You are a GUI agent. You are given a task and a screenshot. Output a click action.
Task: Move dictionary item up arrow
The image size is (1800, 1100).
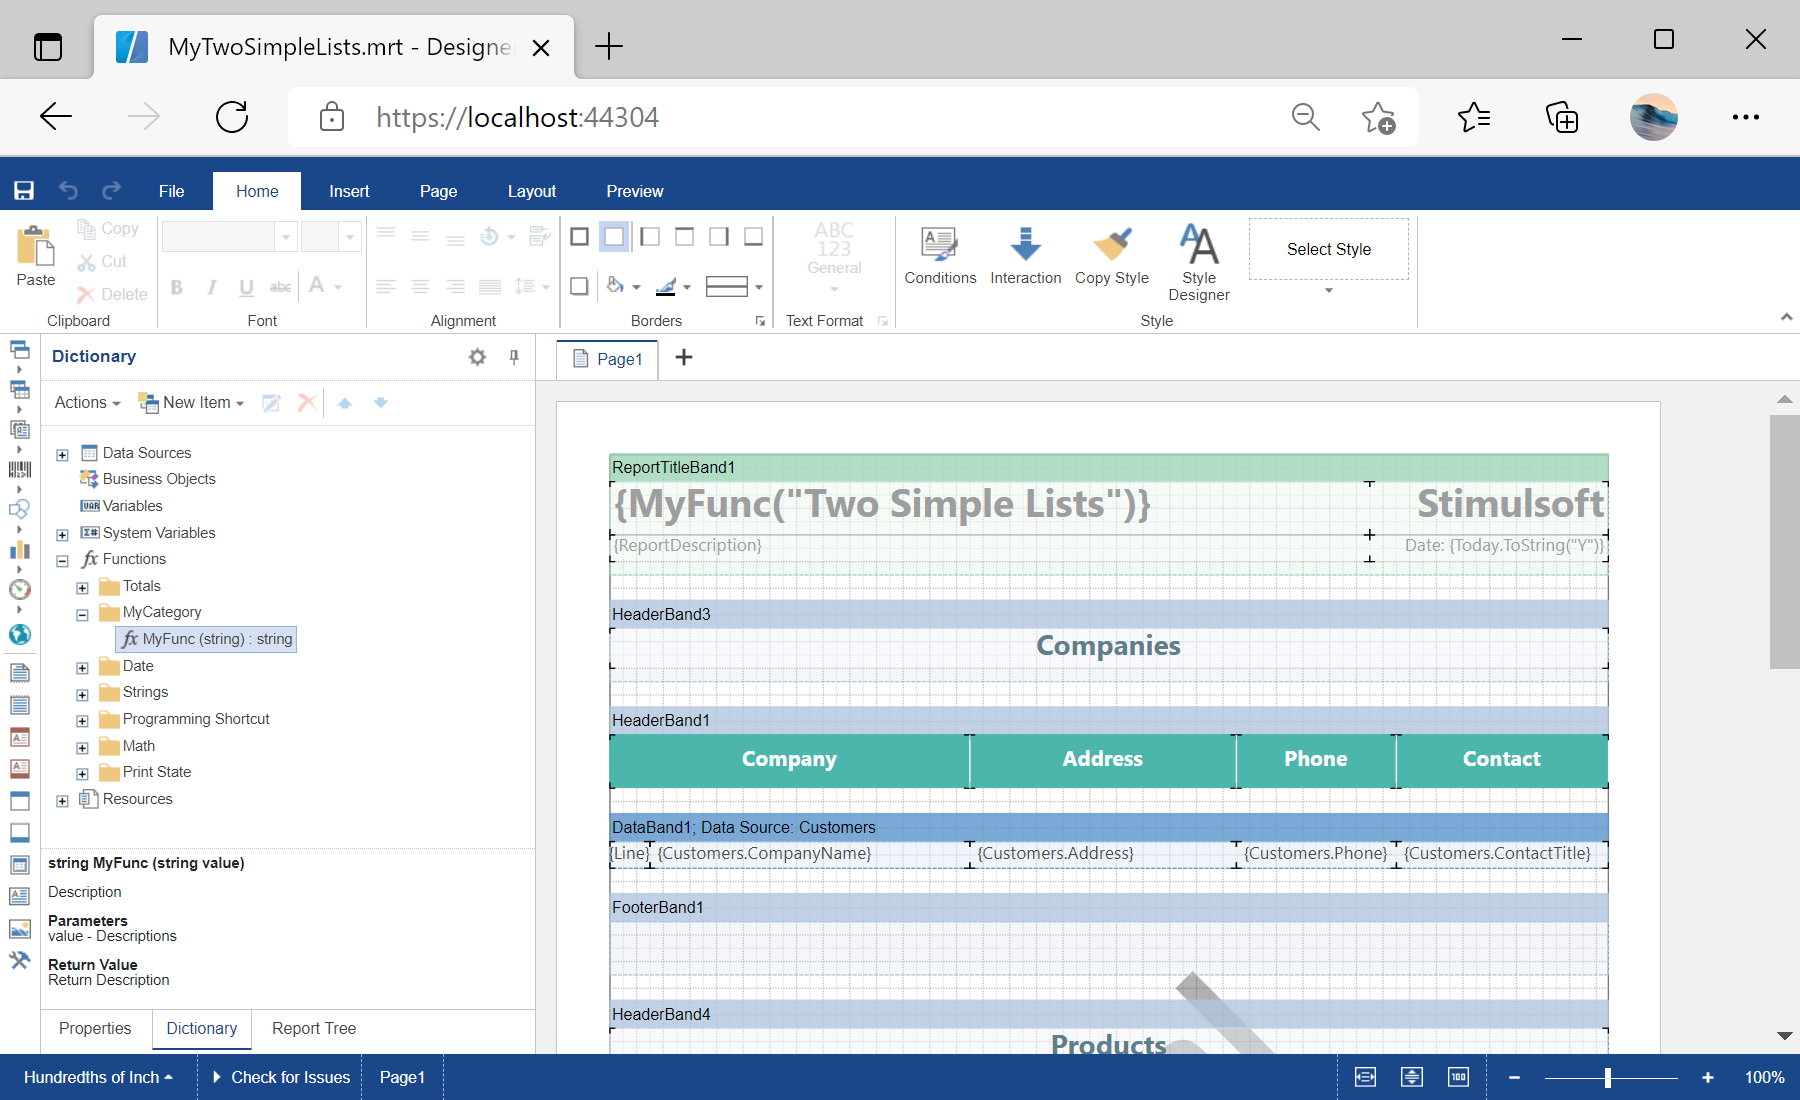tap(345, 403)
